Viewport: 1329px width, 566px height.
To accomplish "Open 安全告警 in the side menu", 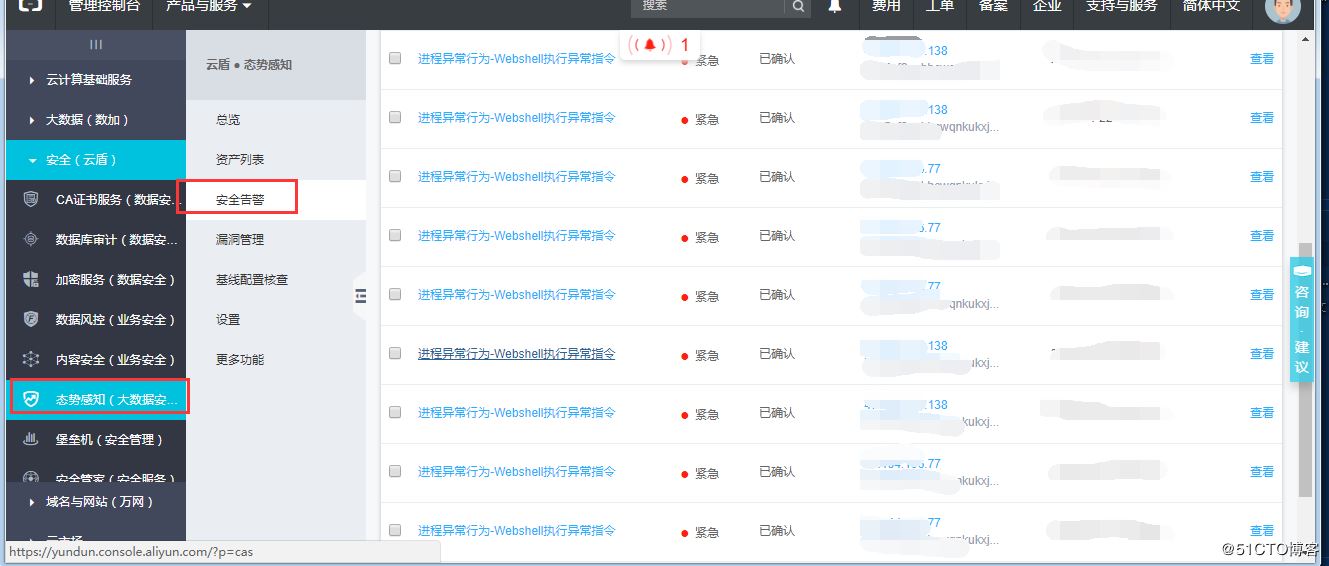I will 240,199.
